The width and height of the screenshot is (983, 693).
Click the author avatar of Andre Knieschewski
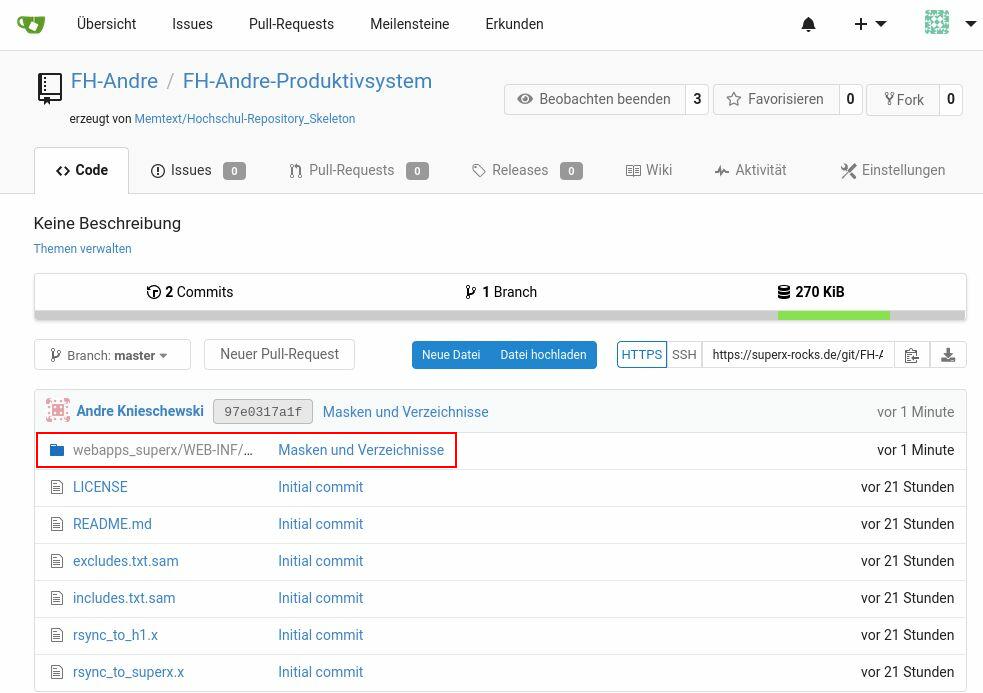[x=58, y=411]
